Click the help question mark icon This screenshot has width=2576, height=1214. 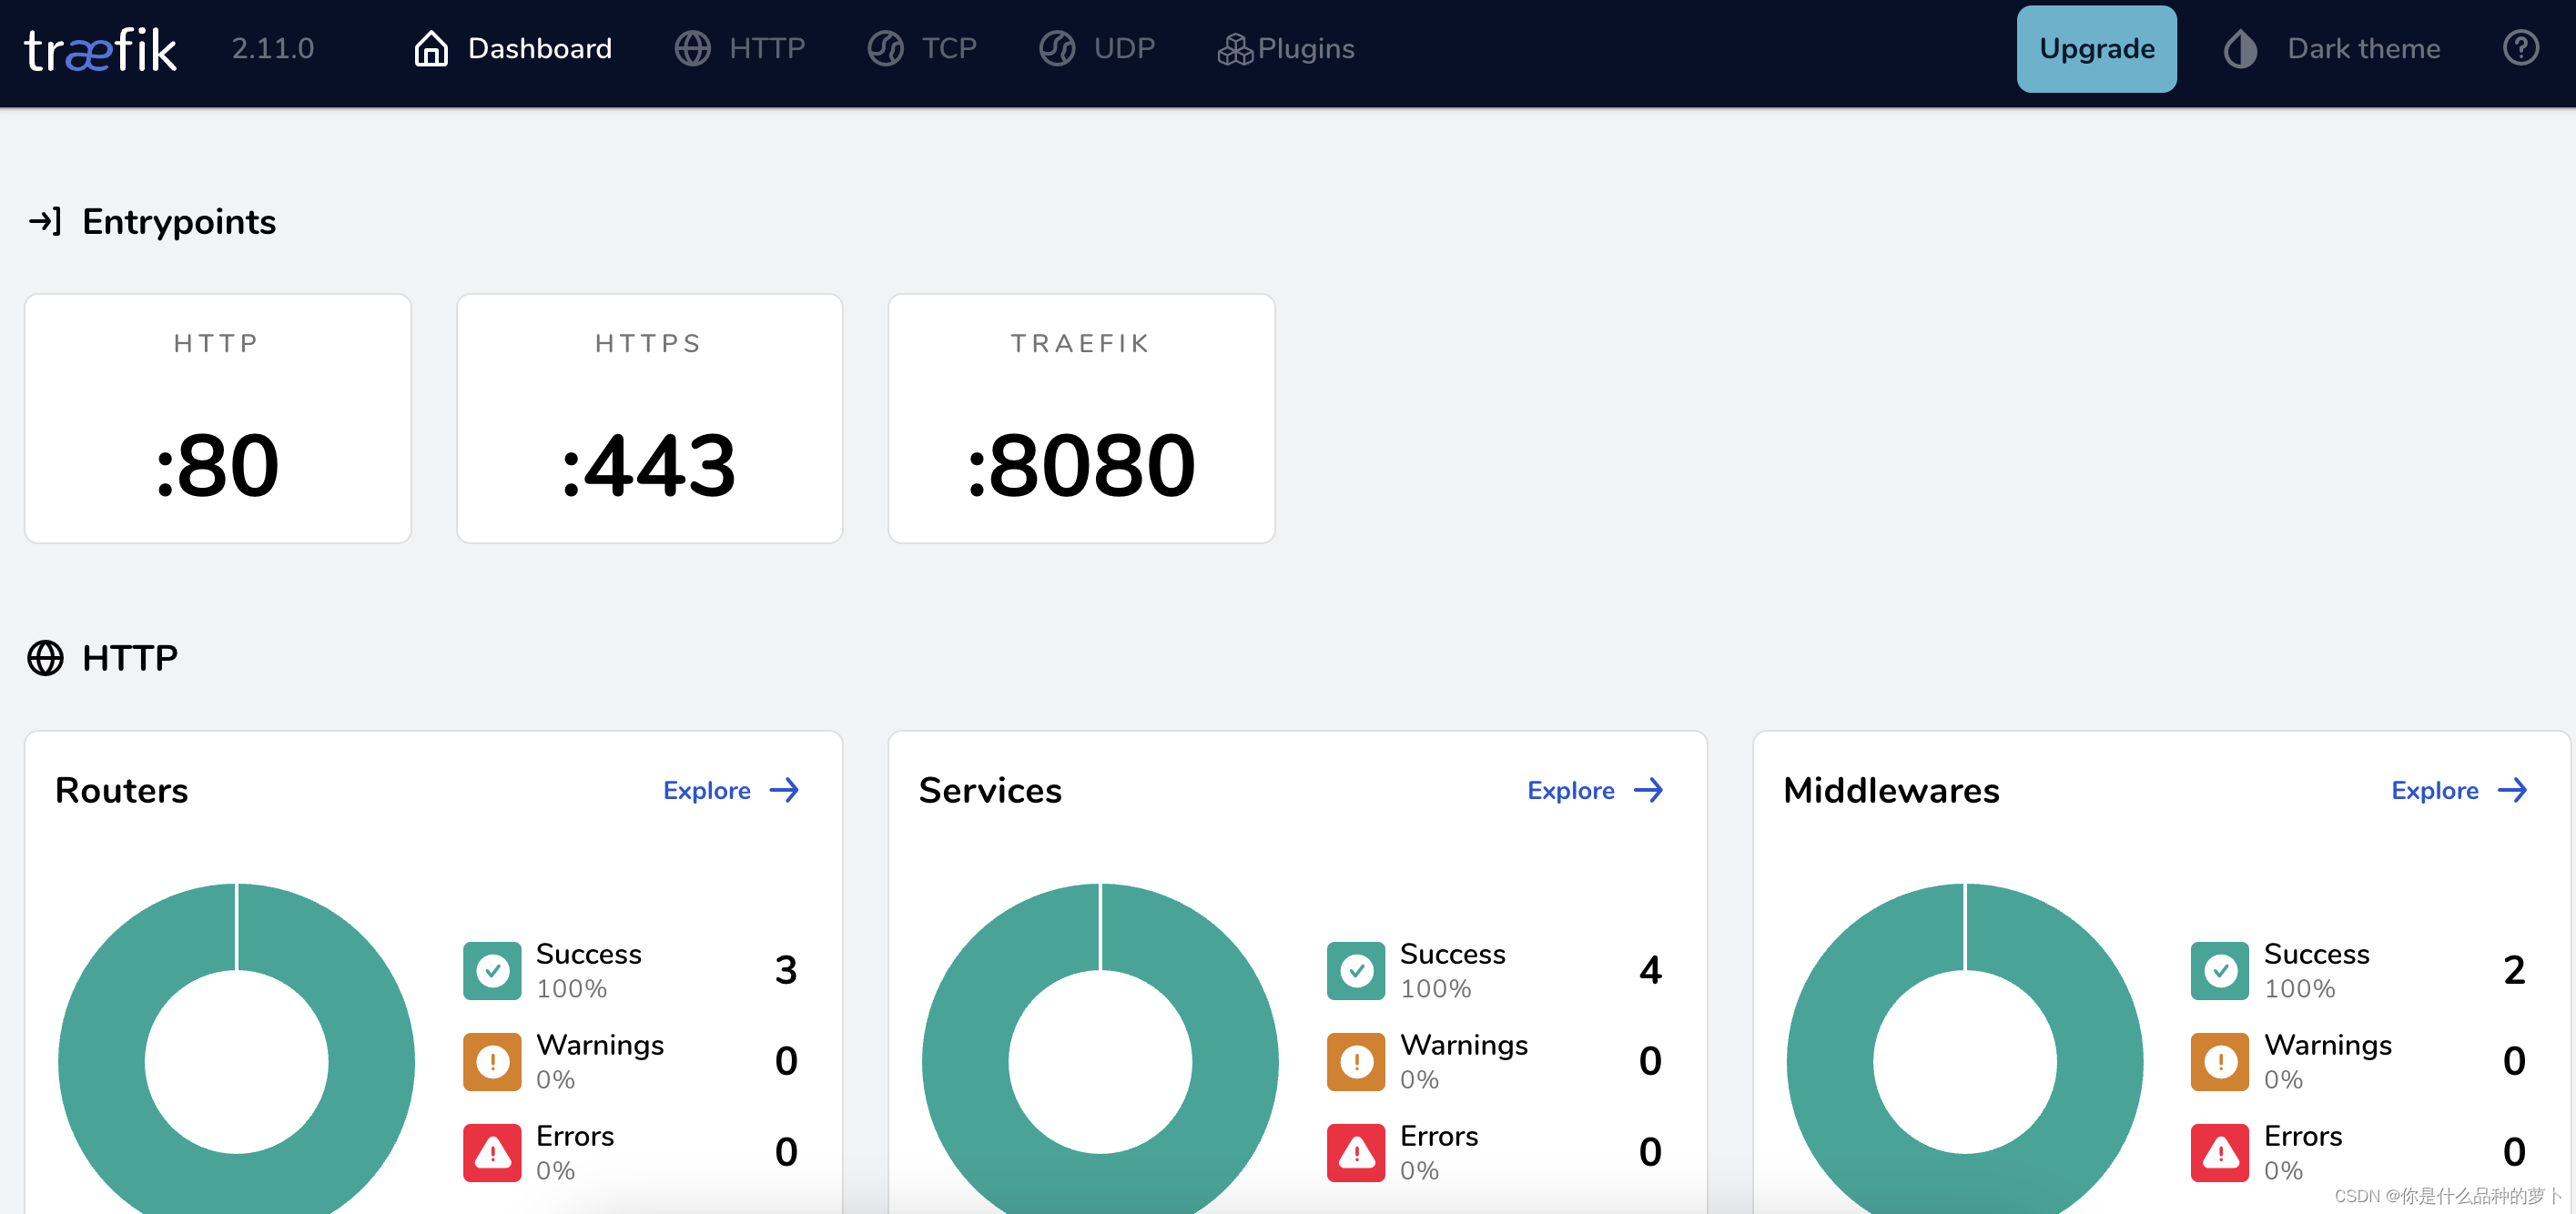(x=2522, y=48)
